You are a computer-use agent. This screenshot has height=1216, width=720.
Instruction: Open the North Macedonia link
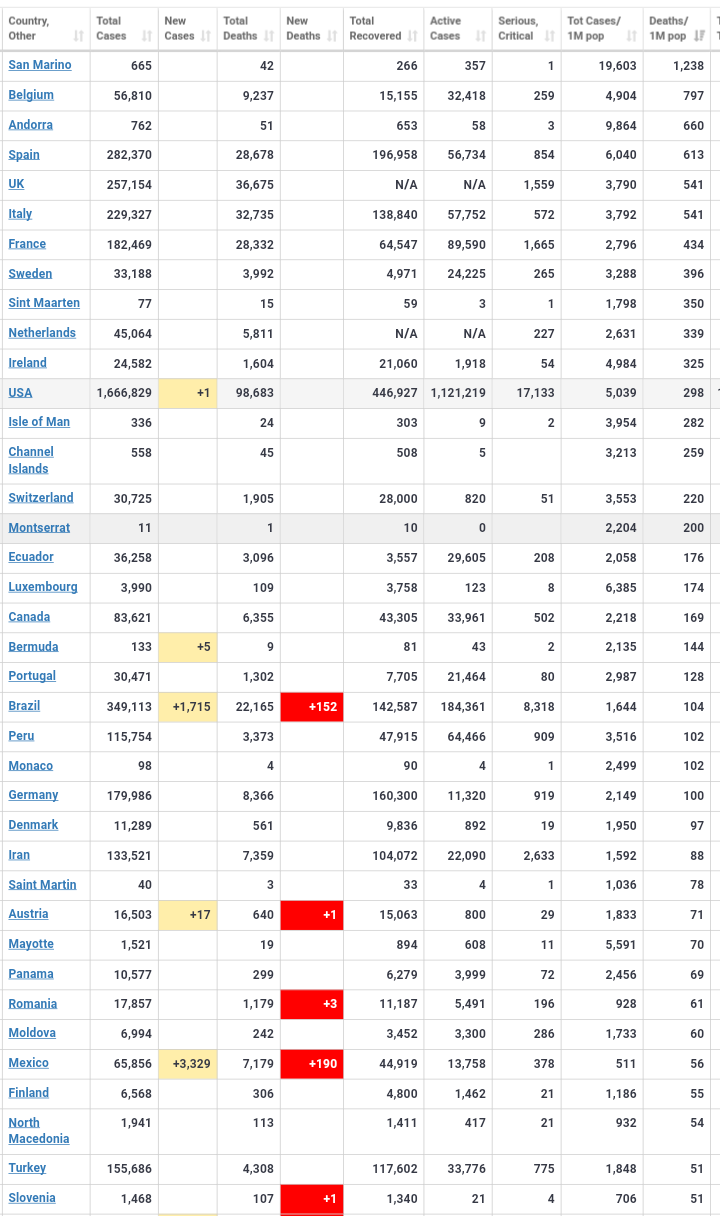click(x=39, y=1131)
